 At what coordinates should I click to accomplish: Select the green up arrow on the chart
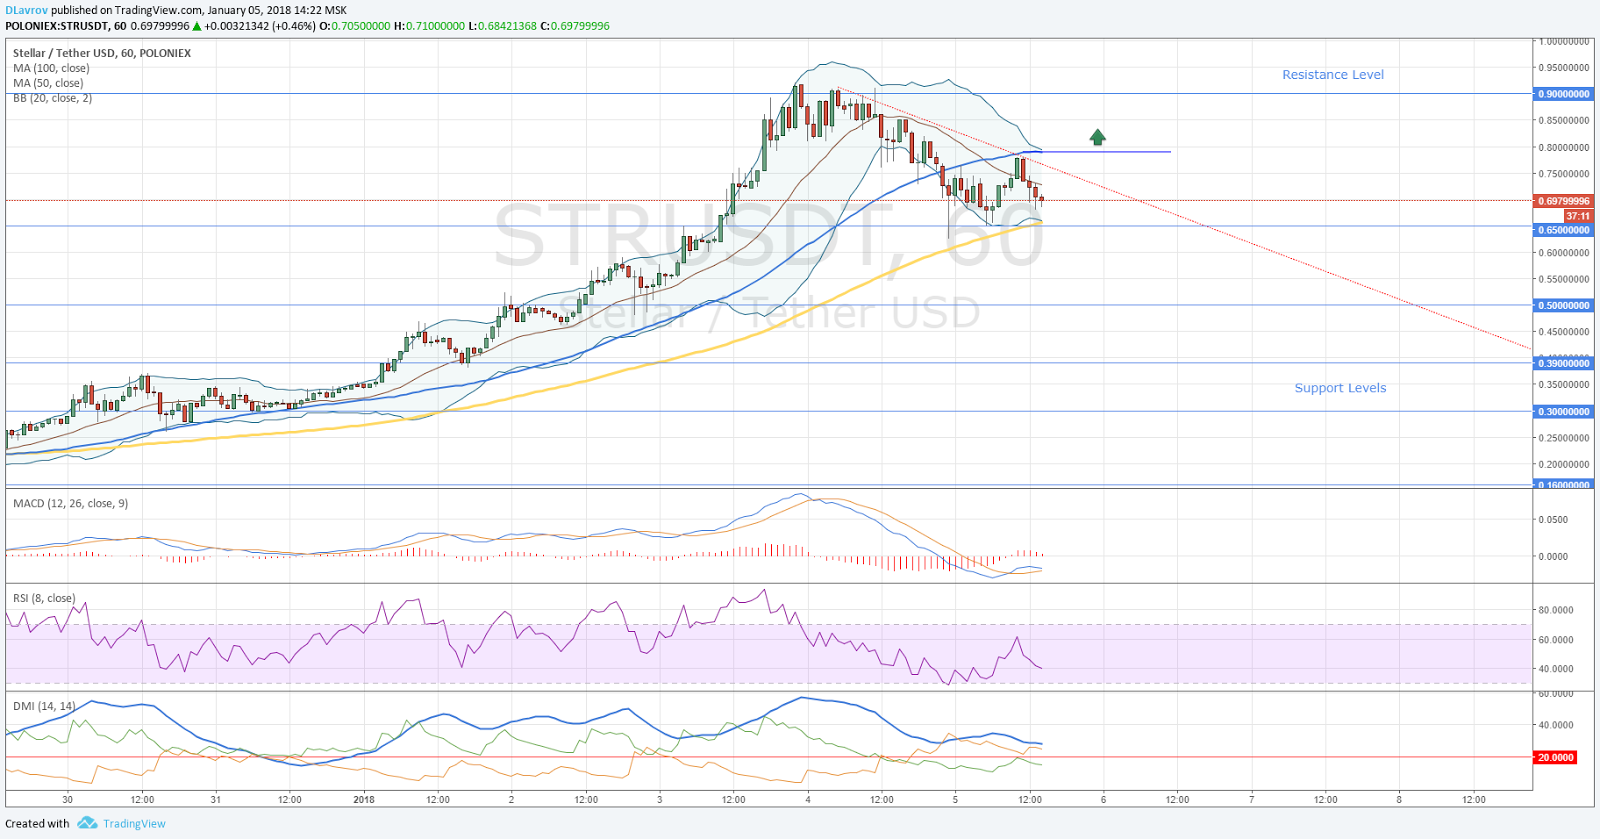[x=1098, y=137]
